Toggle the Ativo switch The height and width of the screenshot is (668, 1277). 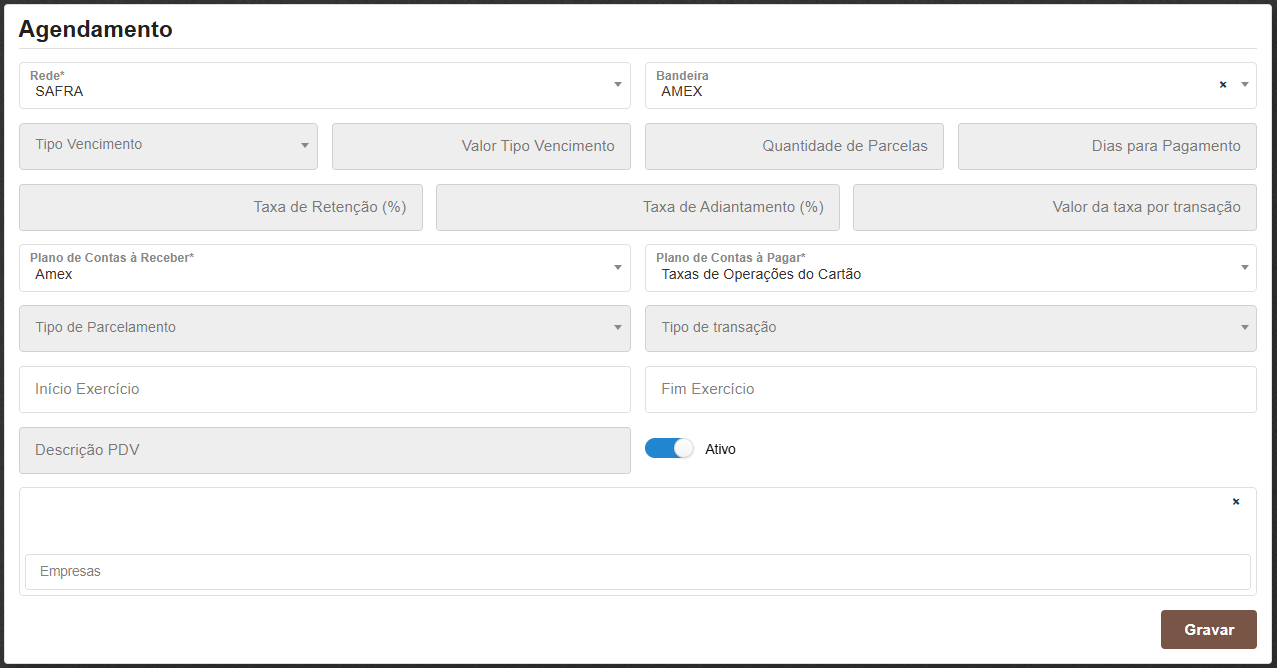tap(669, 449)
